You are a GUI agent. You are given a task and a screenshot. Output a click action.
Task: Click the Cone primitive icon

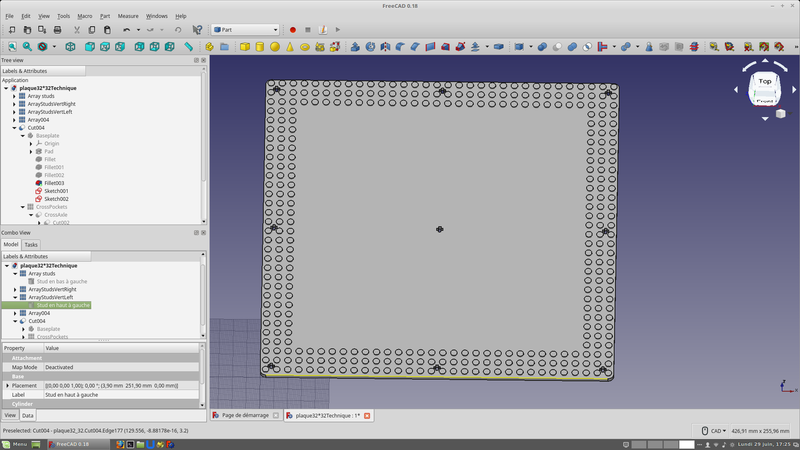point(290,47)
